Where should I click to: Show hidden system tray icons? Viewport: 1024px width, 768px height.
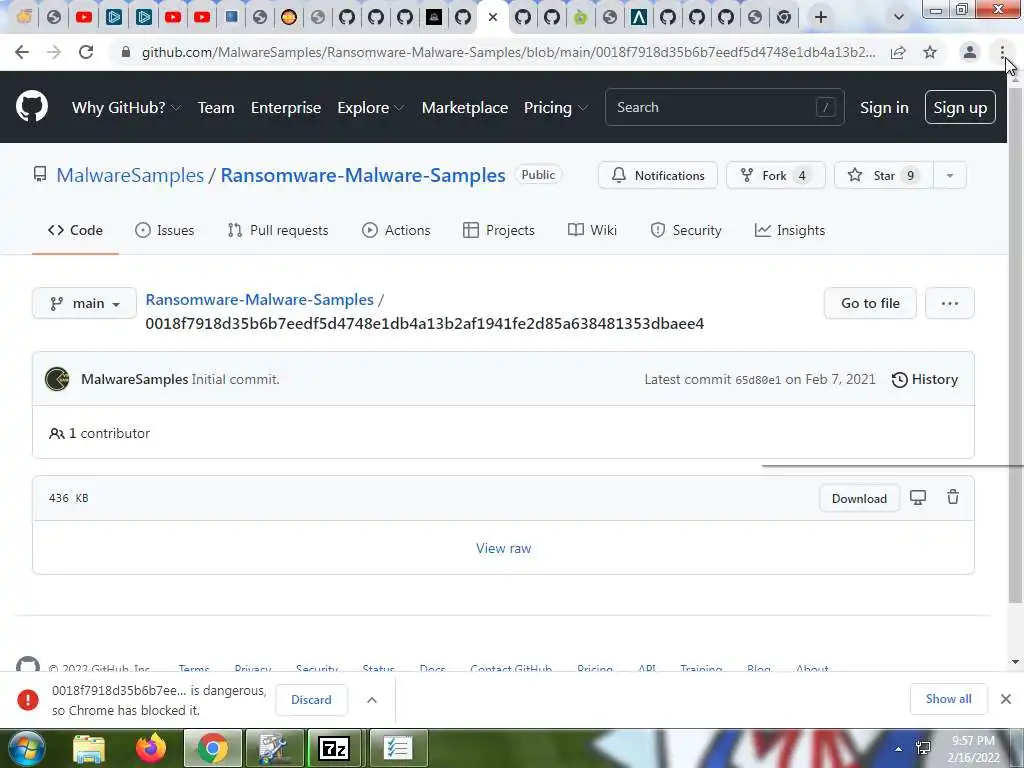[x=899, y=749]
